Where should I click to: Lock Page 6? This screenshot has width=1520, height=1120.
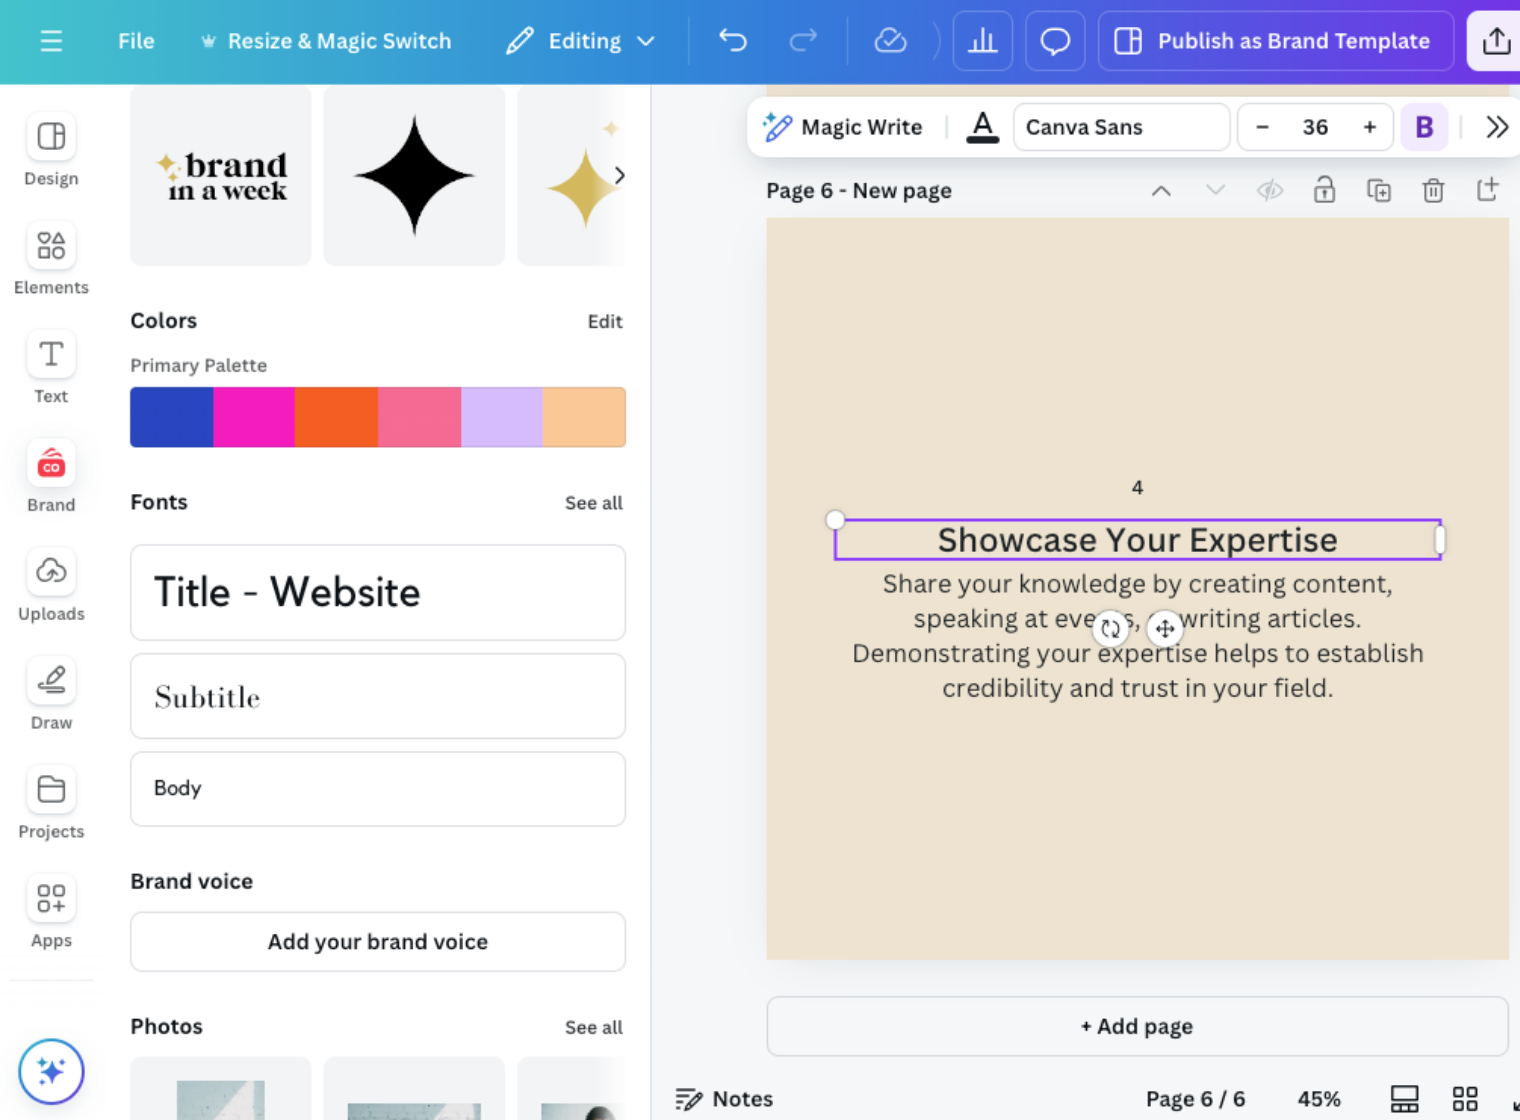[x=1324, y=190]
